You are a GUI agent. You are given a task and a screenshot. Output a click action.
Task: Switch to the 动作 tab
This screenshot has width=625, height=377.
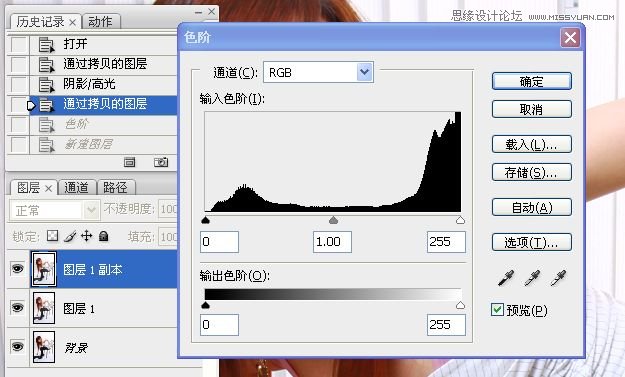click(100, 22)
